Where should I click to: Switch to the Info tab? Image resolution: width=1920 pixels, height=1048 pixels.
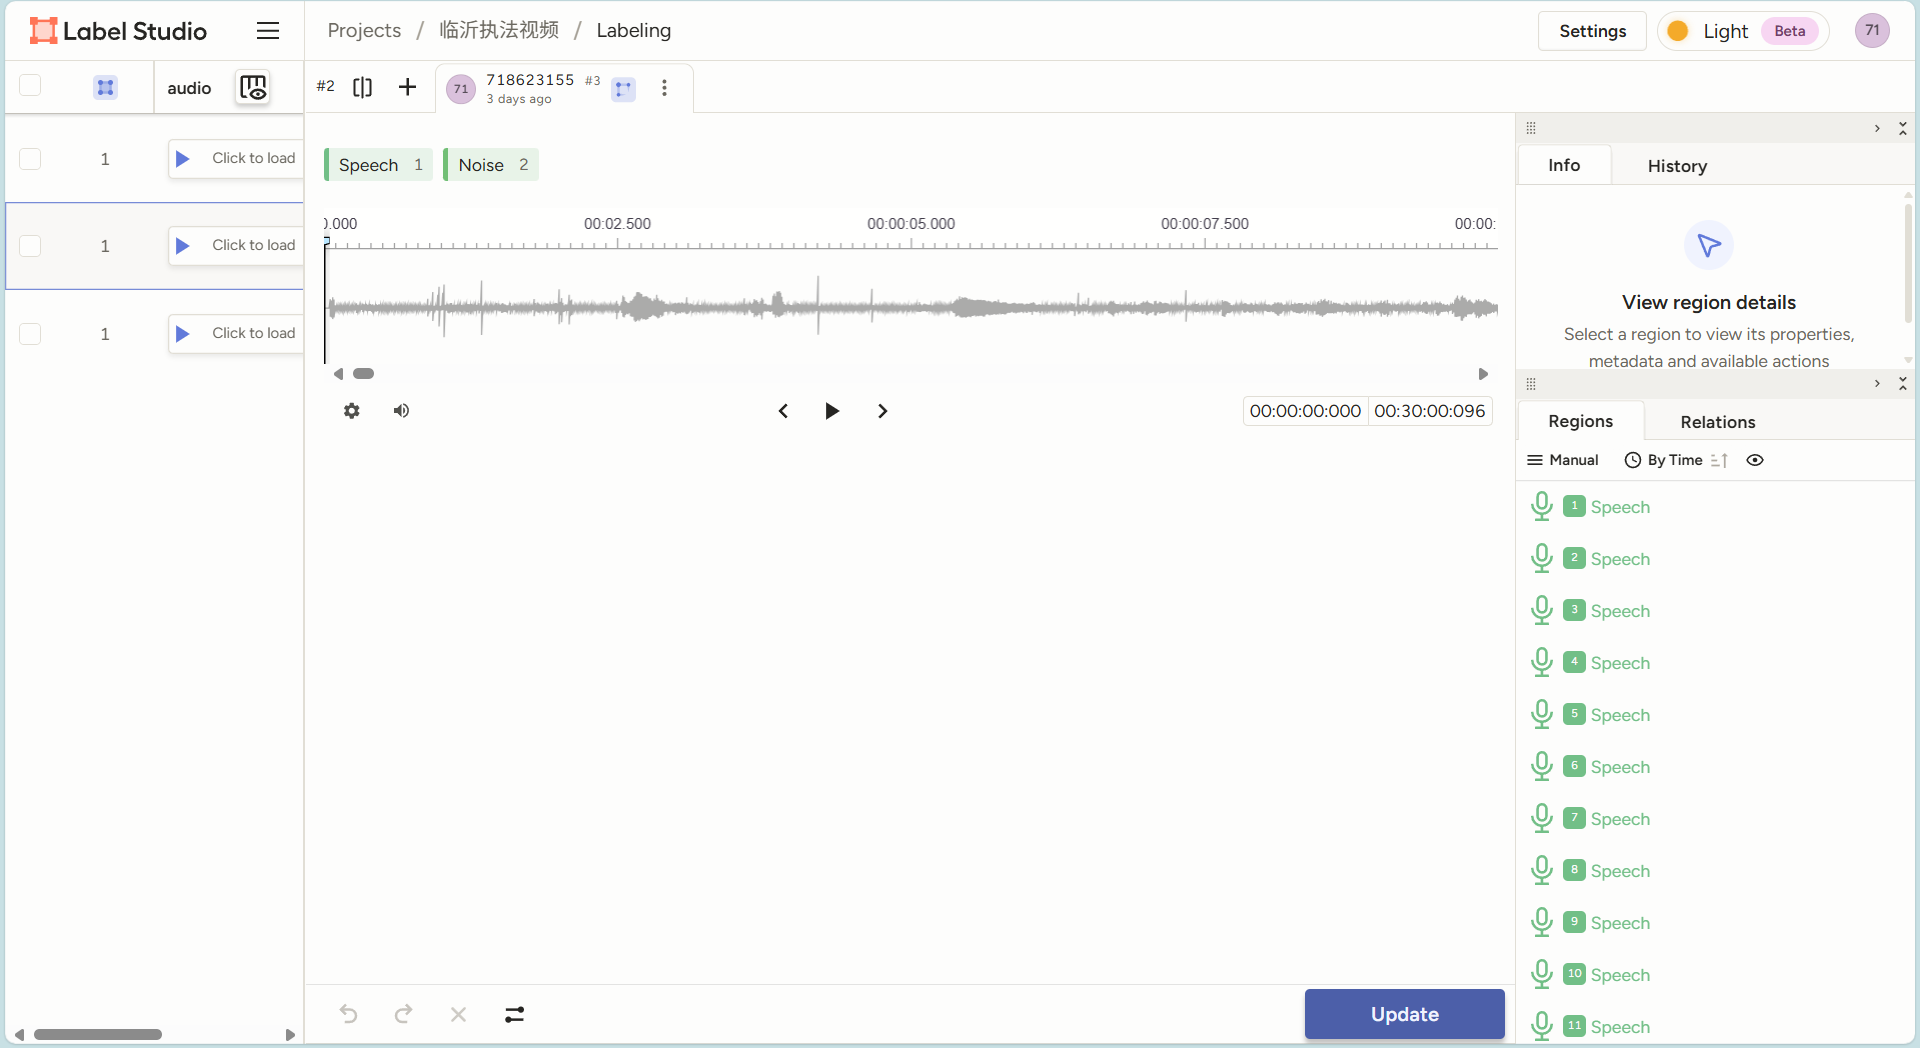point(1564,165)
